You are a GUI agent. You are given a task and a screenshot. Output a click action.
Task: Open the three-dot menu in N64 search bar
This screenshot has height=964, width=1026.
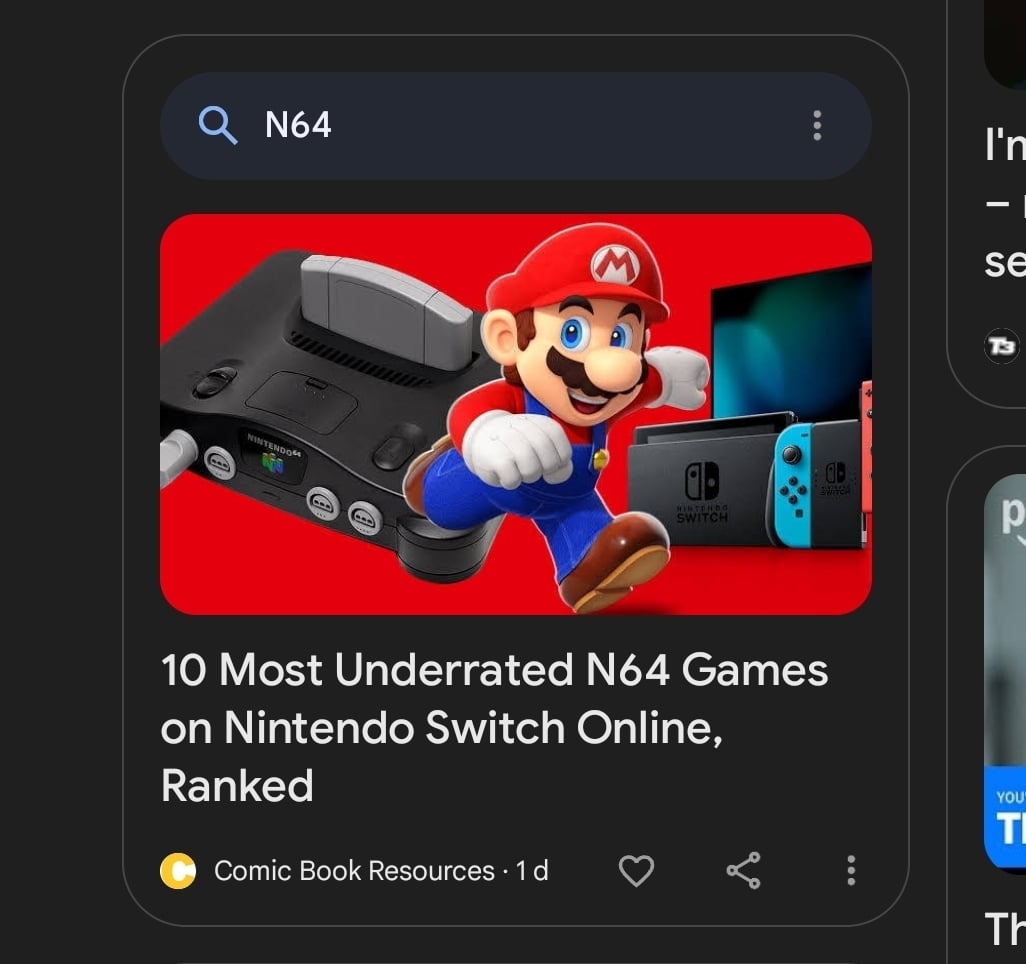817,125
